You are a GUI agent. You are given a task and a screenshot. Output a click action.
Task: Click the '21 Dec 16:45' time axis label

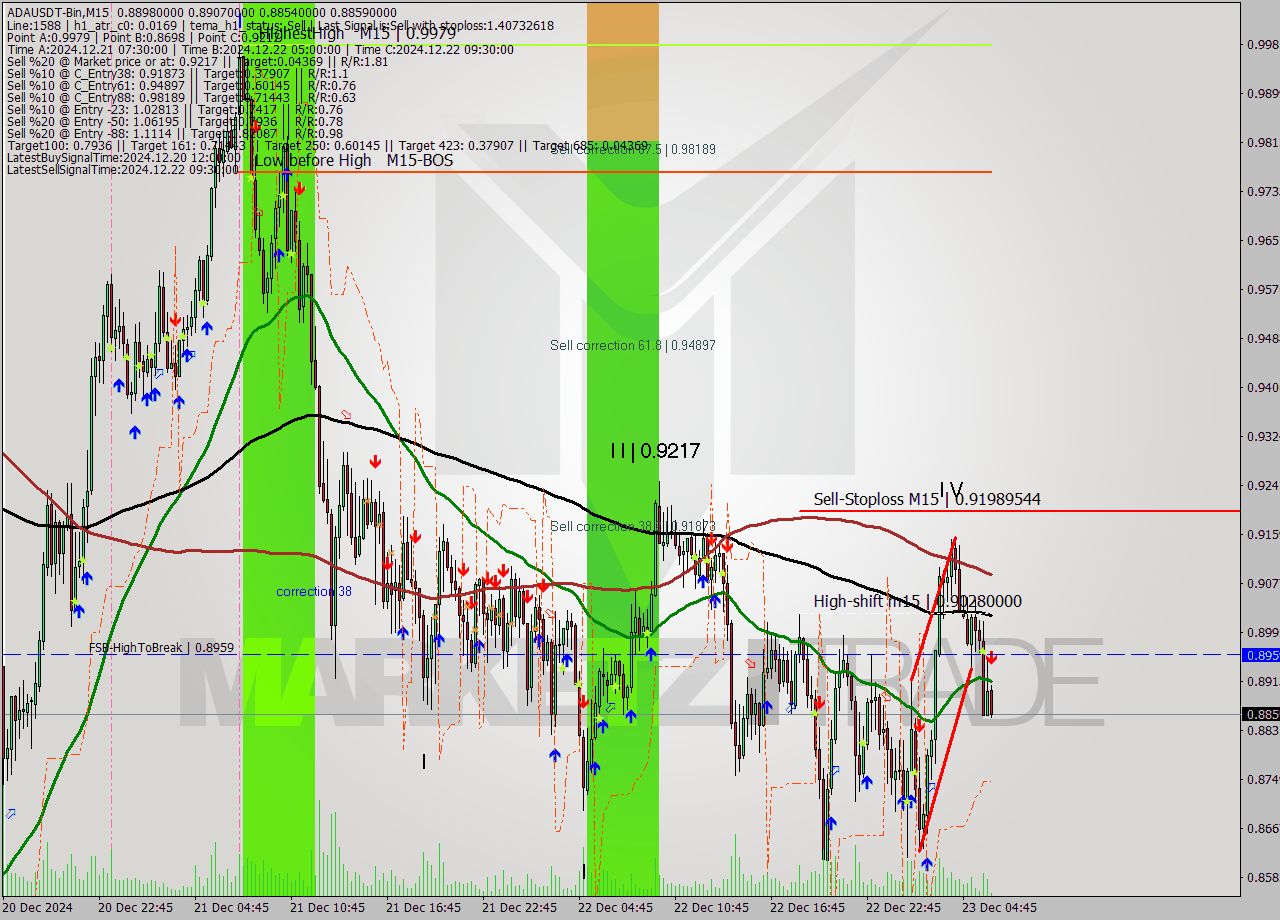pyautogui.click(x=422, y=908)
